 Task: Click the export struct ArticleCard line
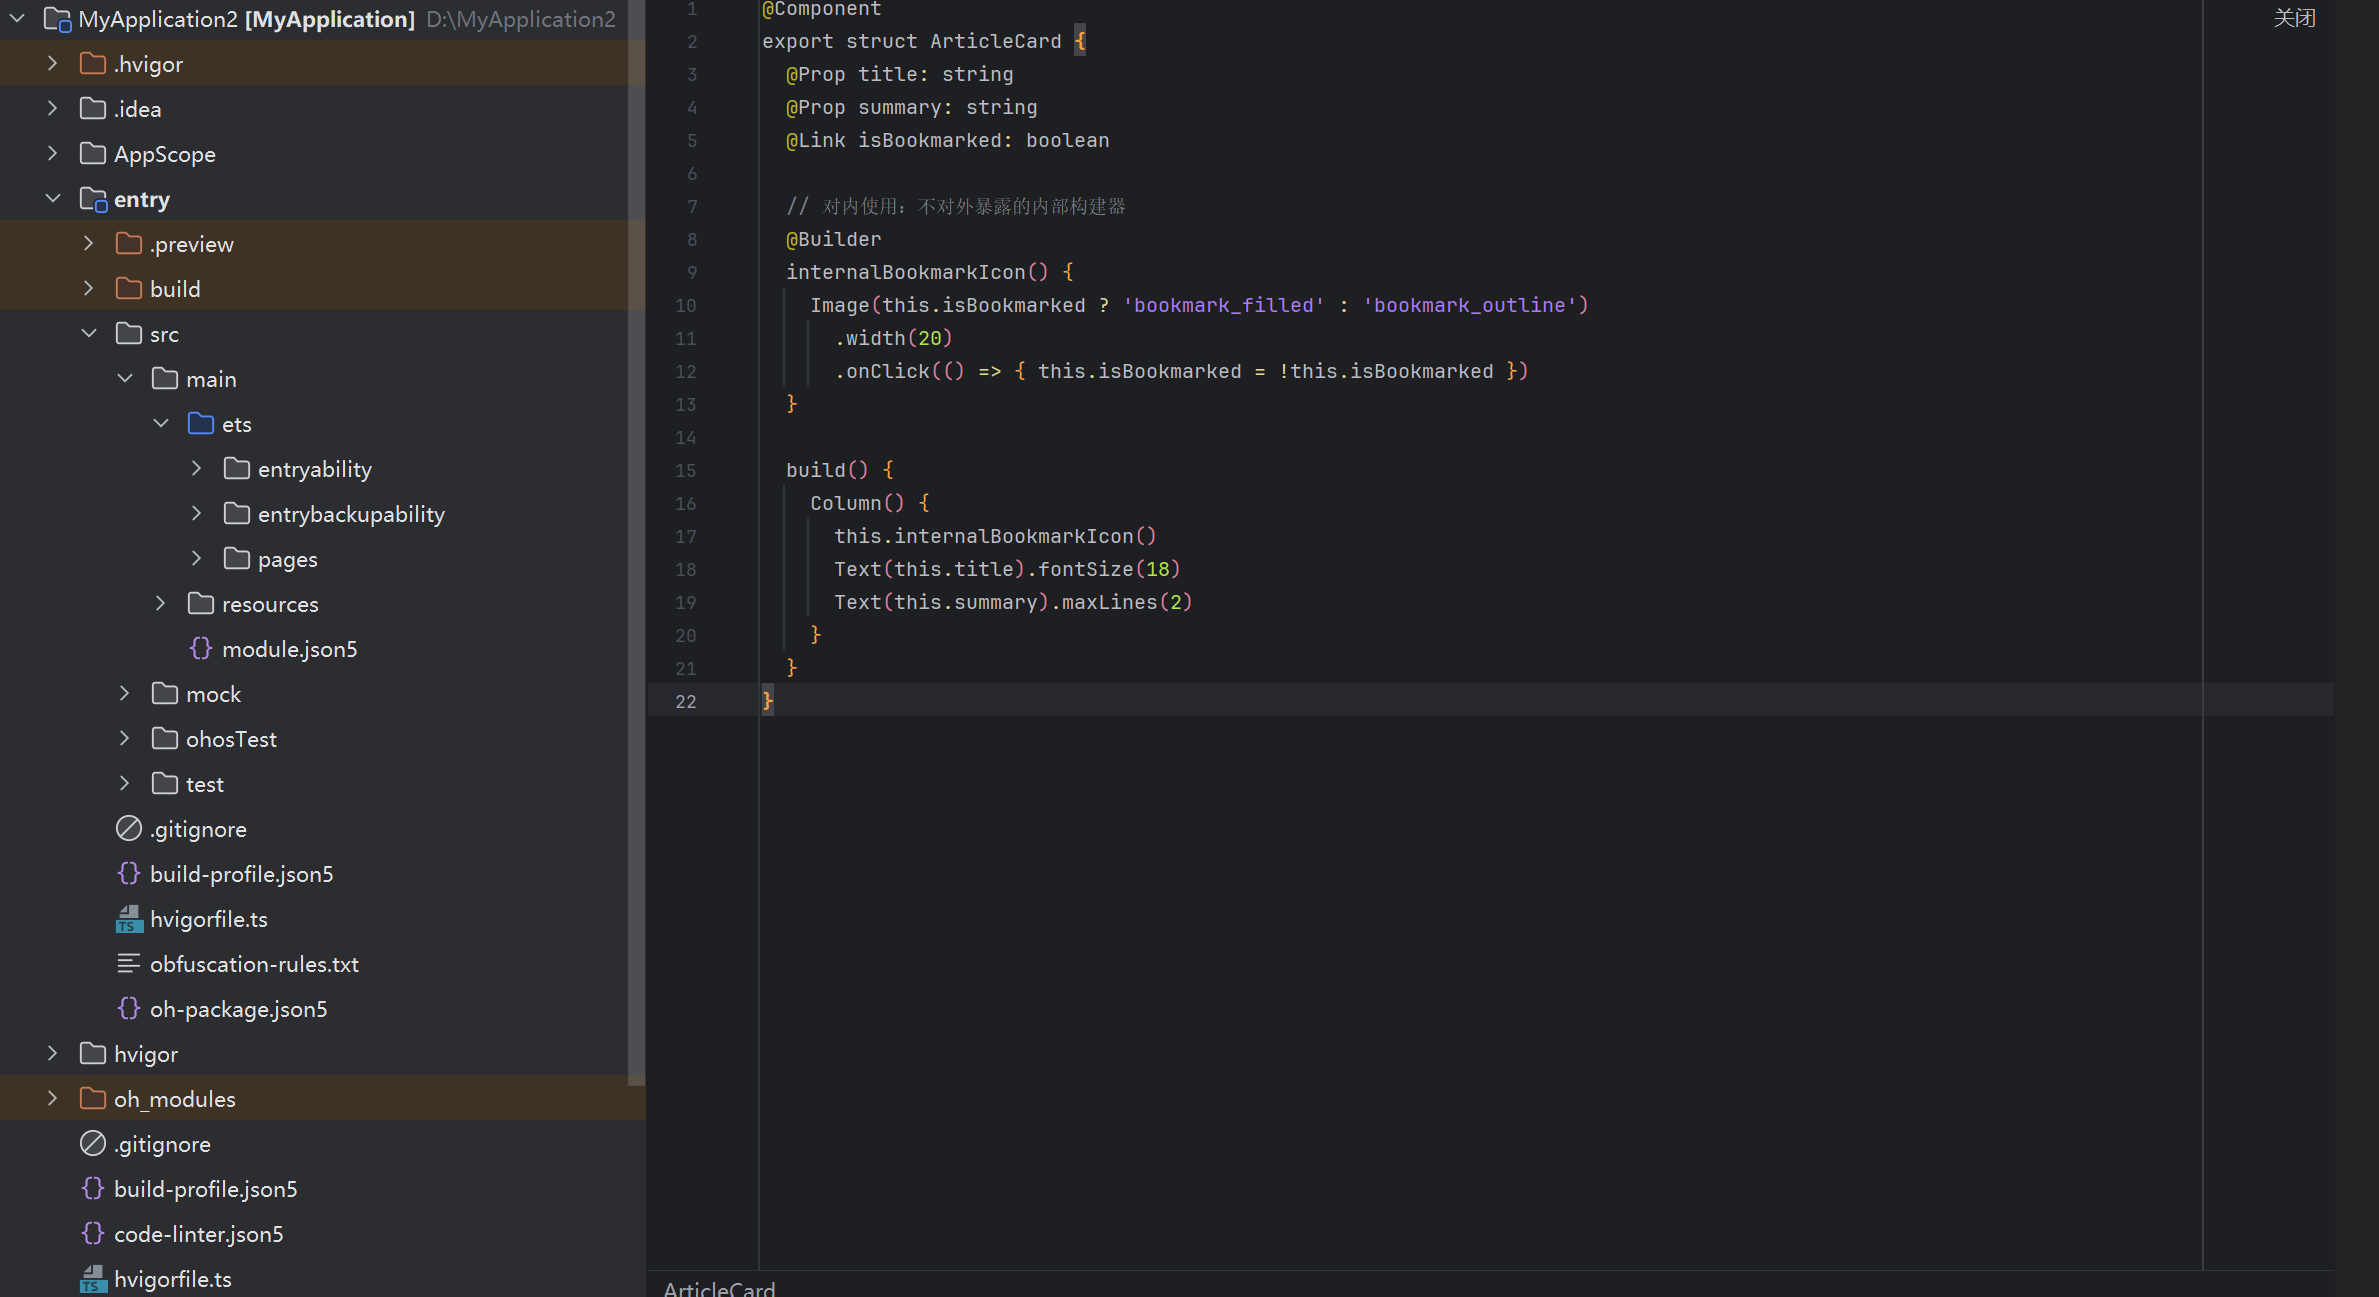[923, 41]
